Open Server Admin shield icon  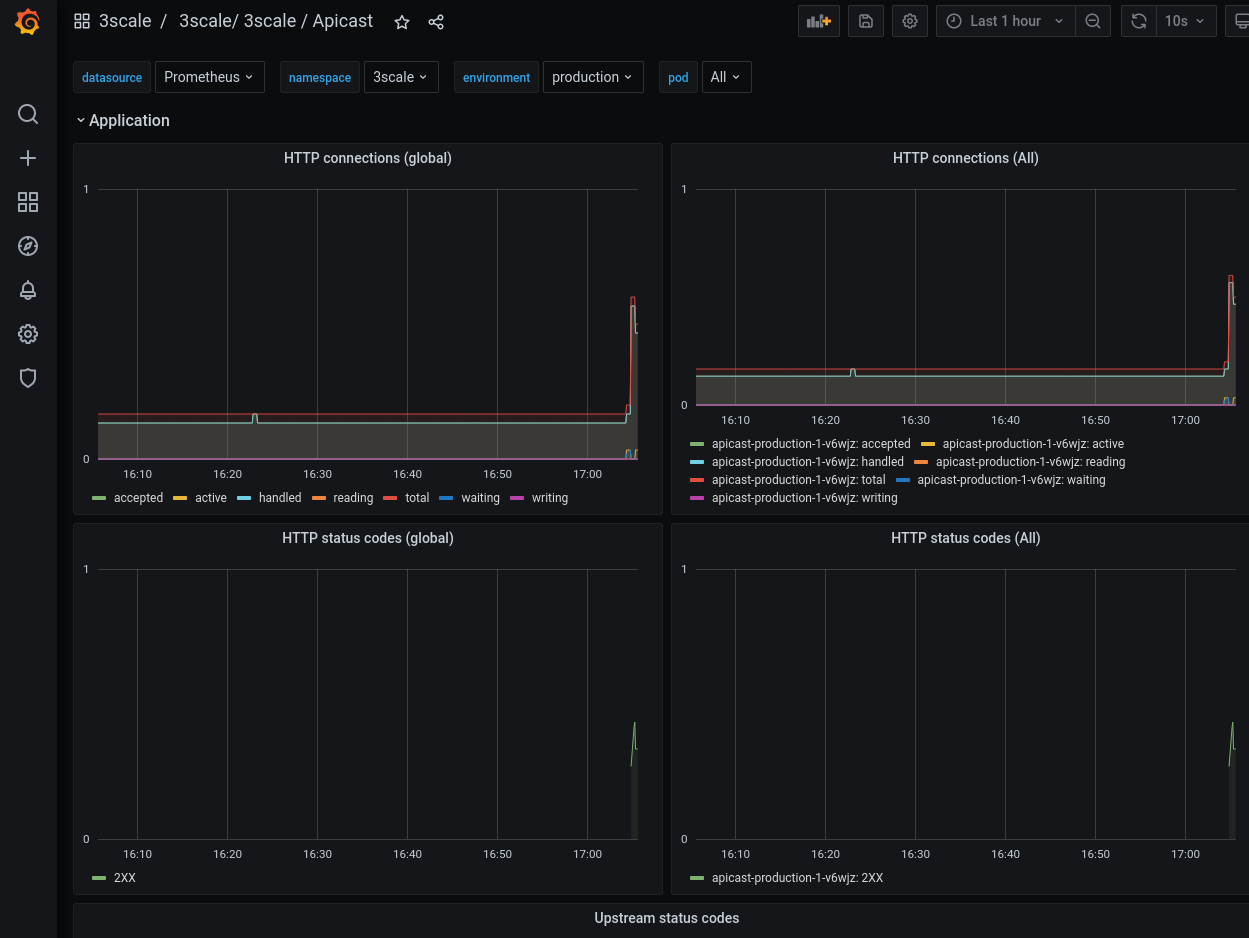28,378
